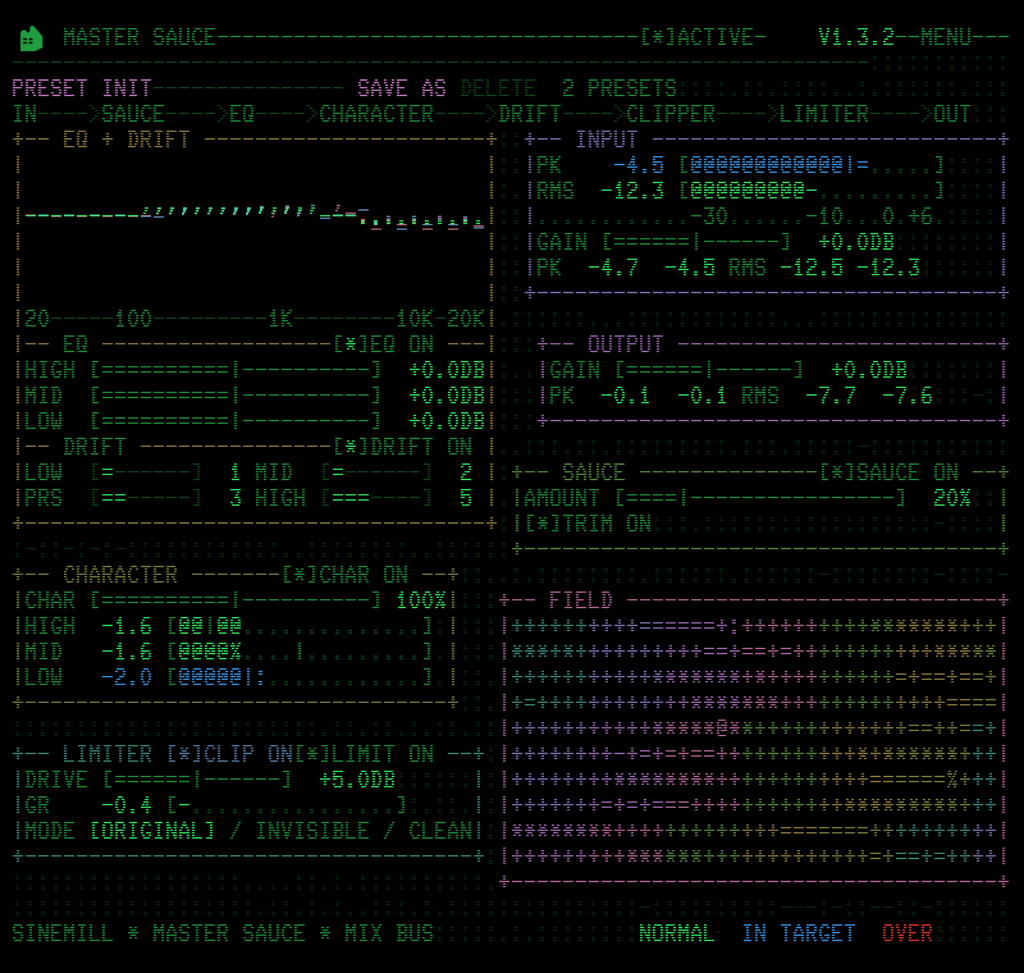Click the input PK level meter
1024x973 pixels.
point(812,165)
